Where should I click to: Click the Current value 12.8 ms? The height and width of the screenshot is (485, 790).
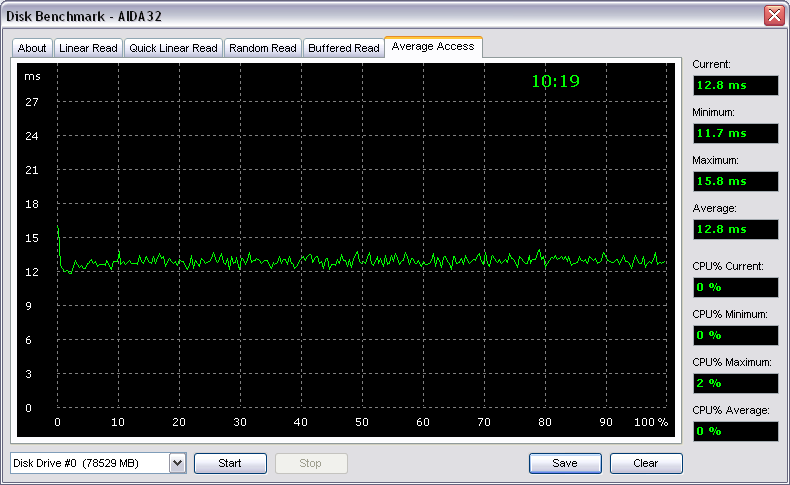[736, 85]
